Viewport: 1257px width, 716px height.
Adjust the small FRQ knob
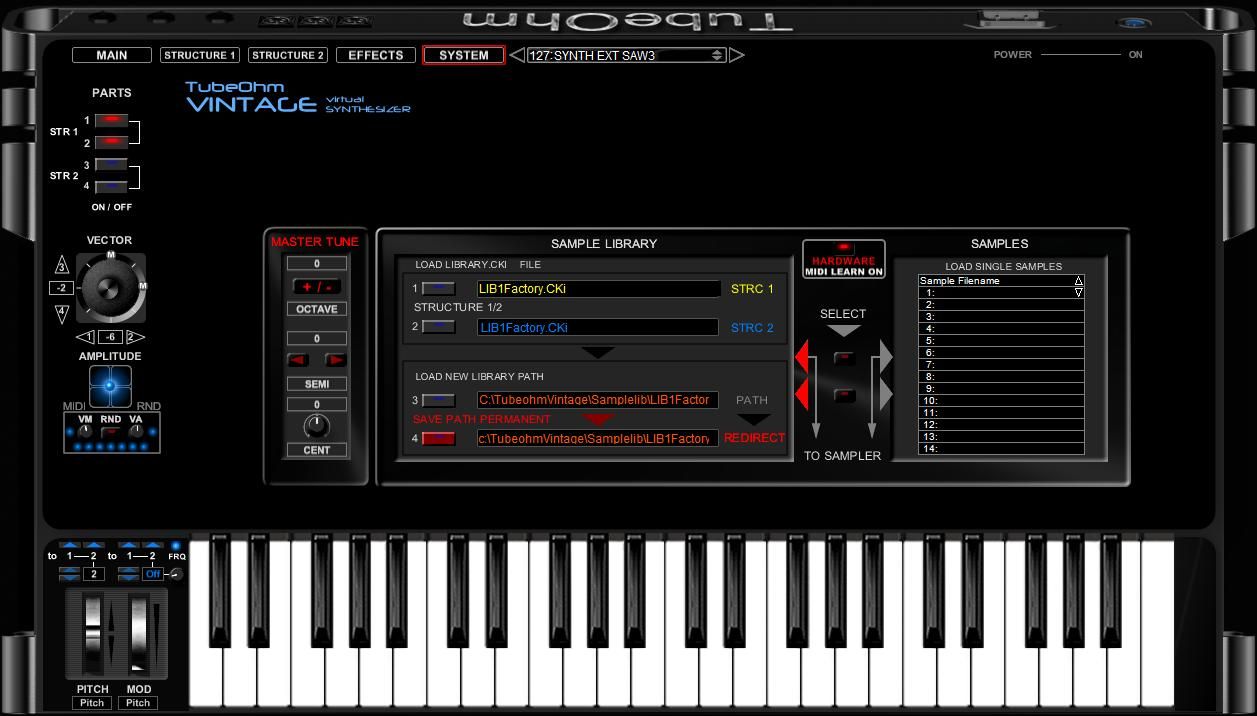(176, 574)
